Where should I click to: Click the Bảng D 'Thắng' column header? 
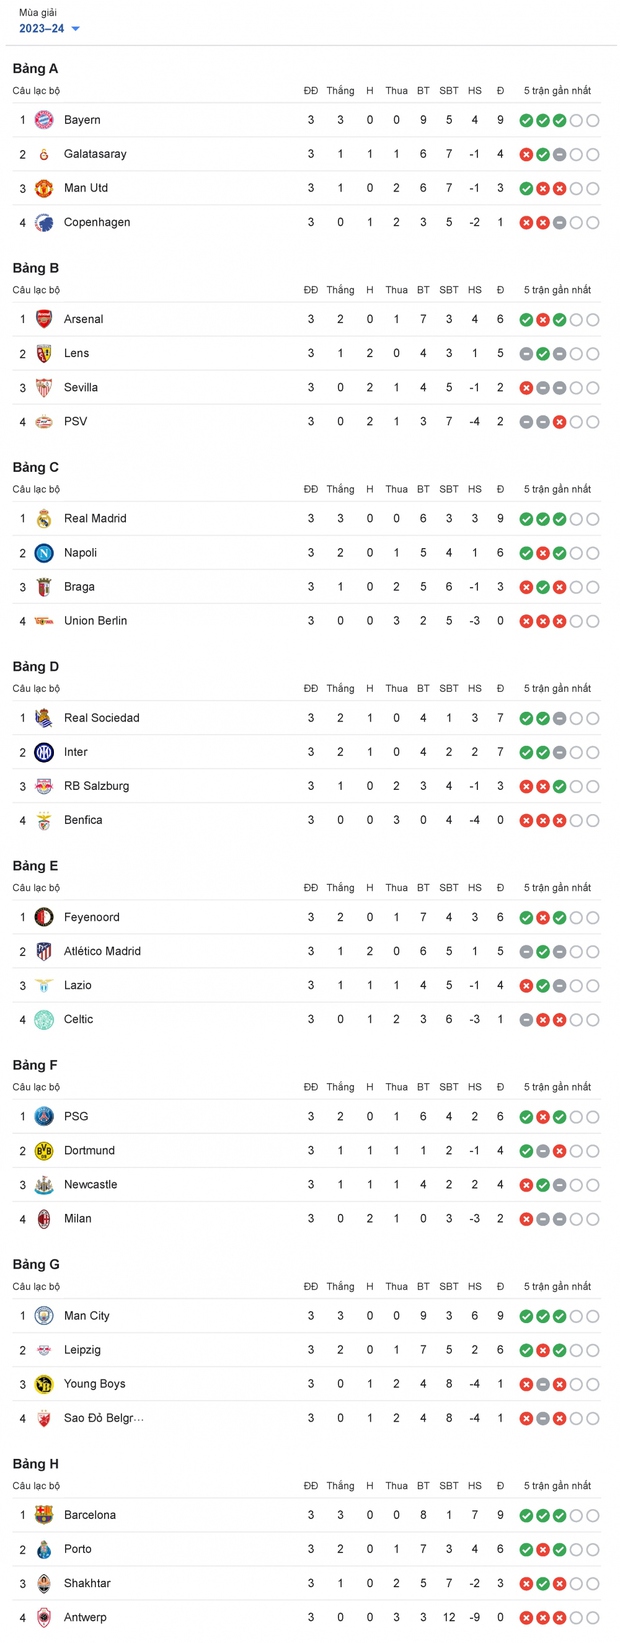pos(340,688)
